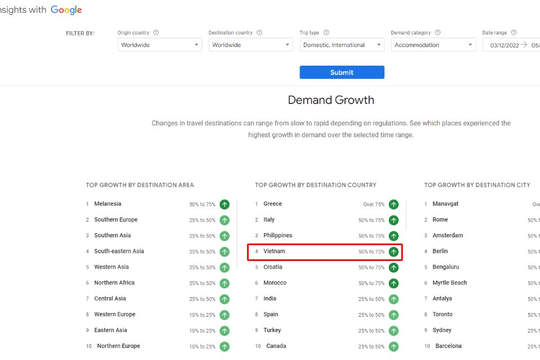
Task: Click the growth arrow icon for Philippines
Action: pyautogui.click(x=394, y=236)
